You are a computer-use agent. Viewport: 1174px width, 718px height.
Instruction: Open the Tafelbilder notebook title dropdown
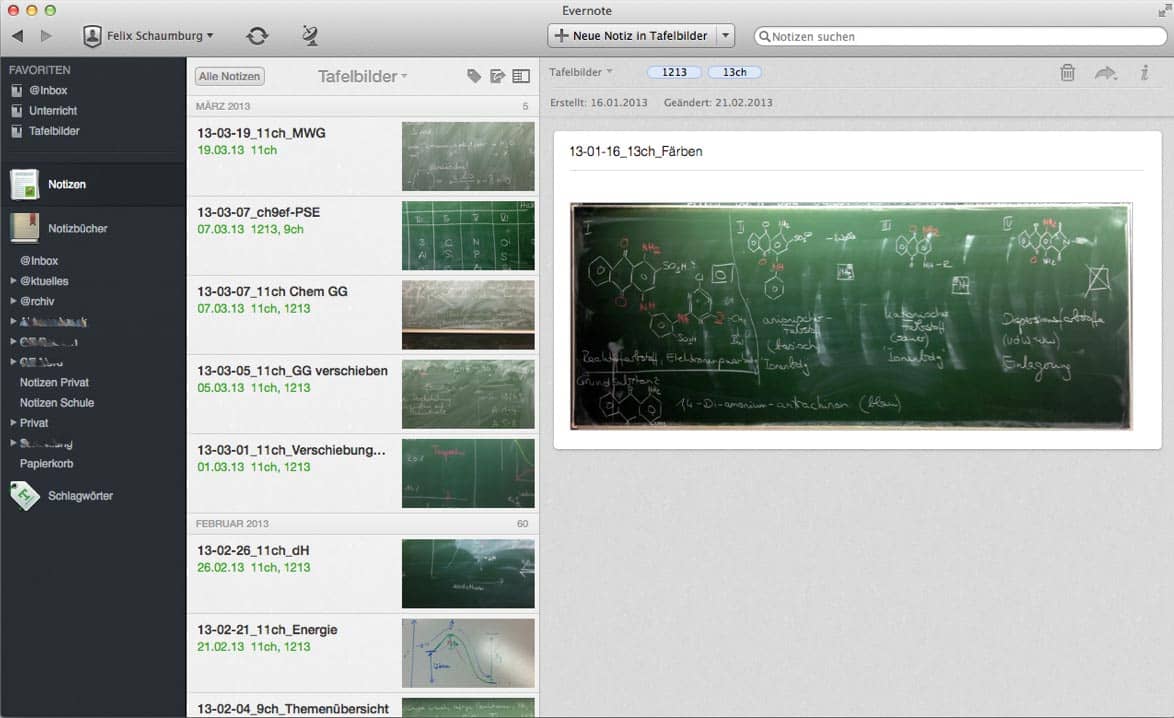pos(362,76)
